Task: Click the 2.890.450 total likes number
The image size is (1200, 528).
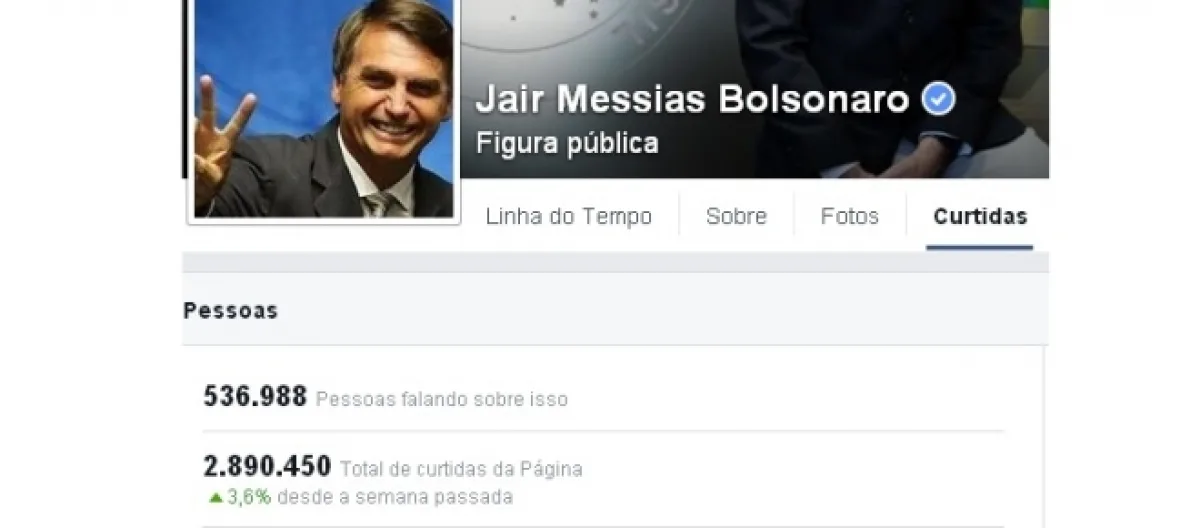Action: (x=267, y=466)
